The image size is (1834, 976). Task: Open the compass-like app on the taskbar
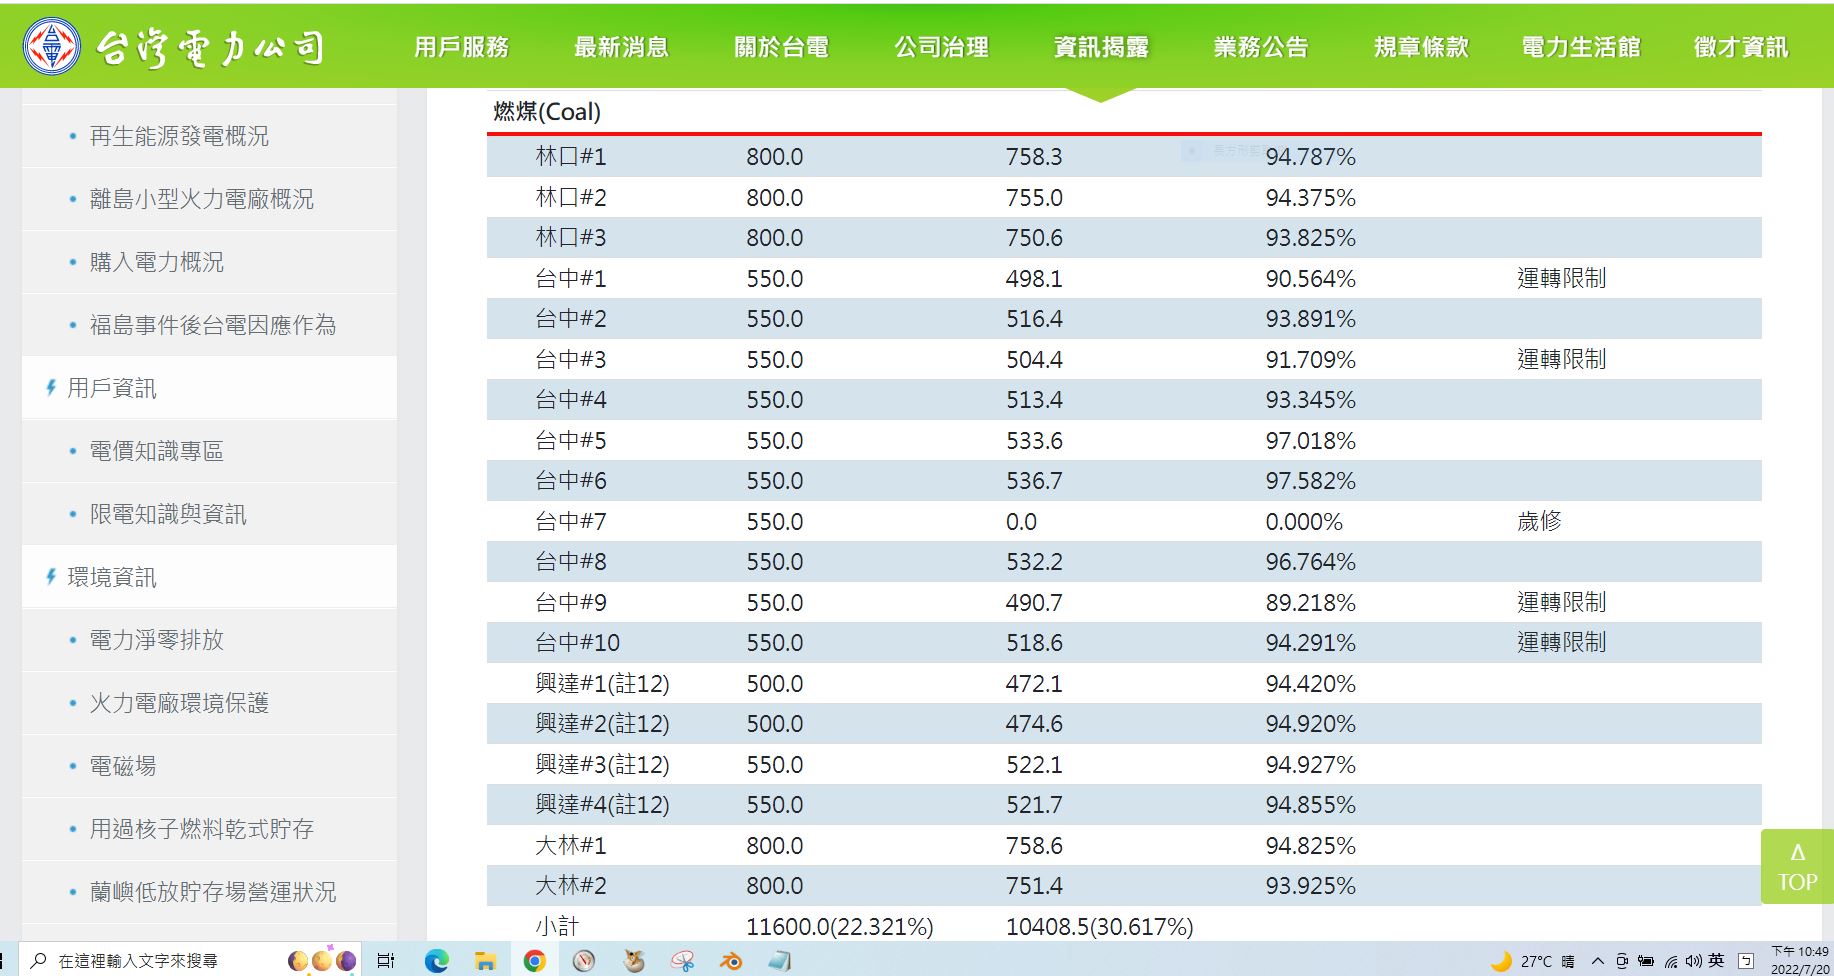point(584,961)
